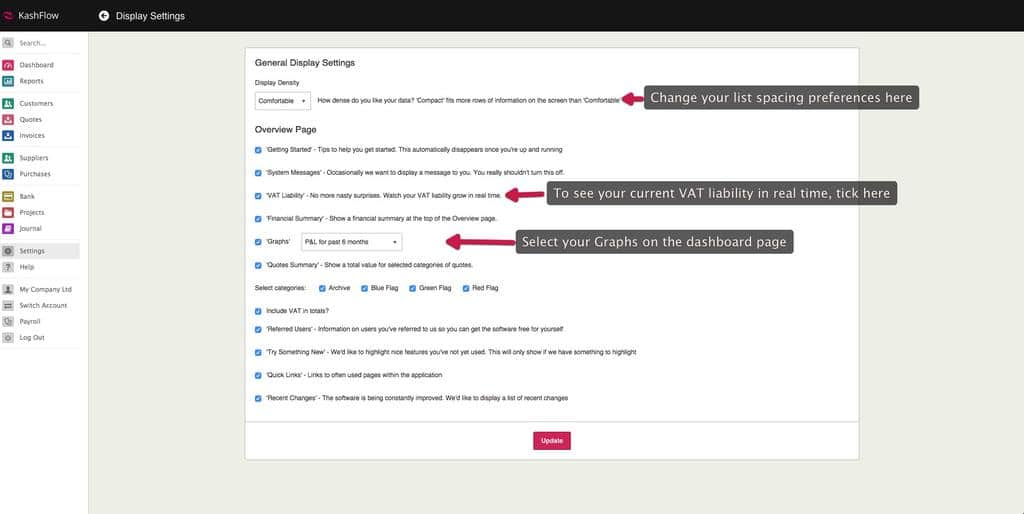Click the Journal icon in sidebar
Viewport: 1024px width, 514px height.
pos(8,229)
